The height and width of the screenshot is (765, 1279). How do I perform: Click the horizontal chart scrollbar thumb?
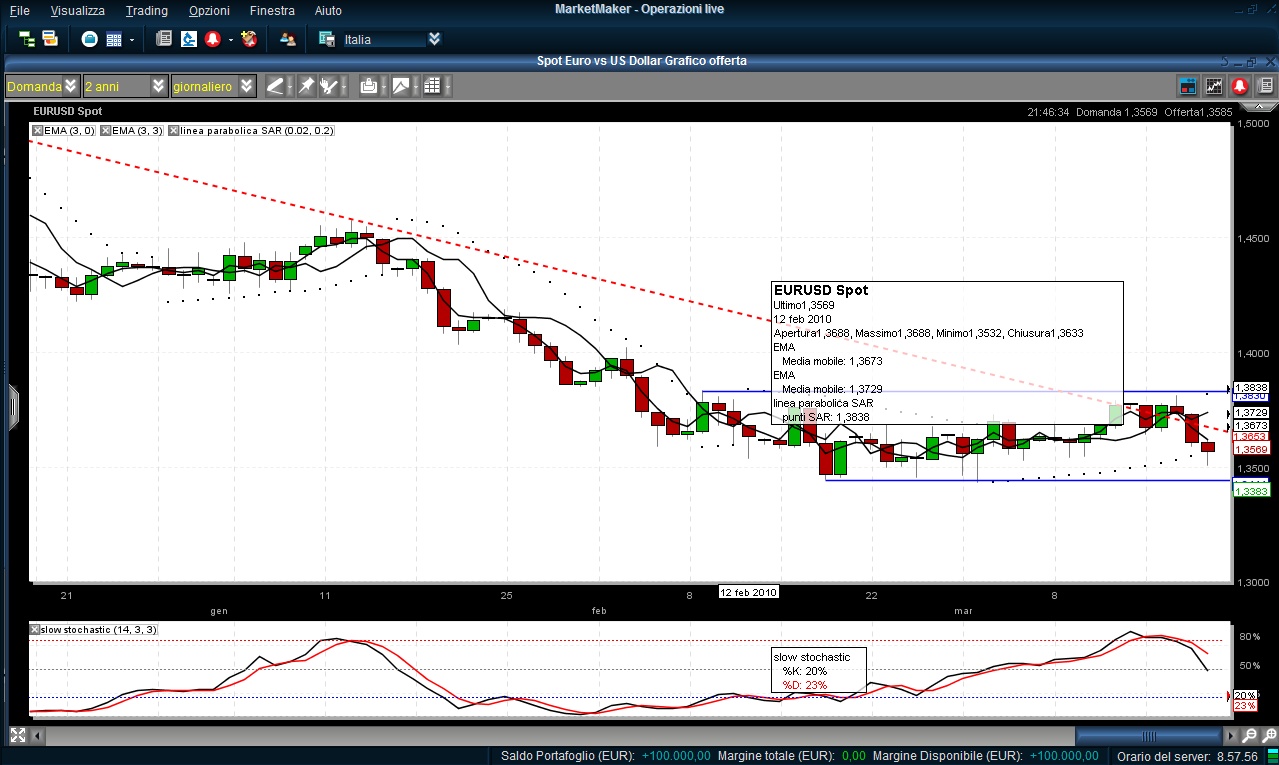1150,735
